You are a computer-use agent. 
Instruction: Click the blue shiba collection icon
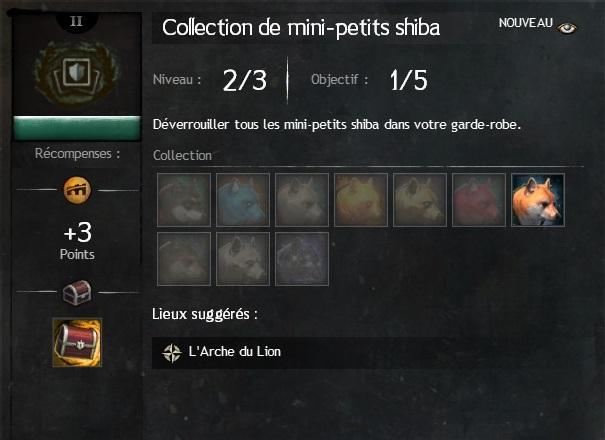(243, 200)
